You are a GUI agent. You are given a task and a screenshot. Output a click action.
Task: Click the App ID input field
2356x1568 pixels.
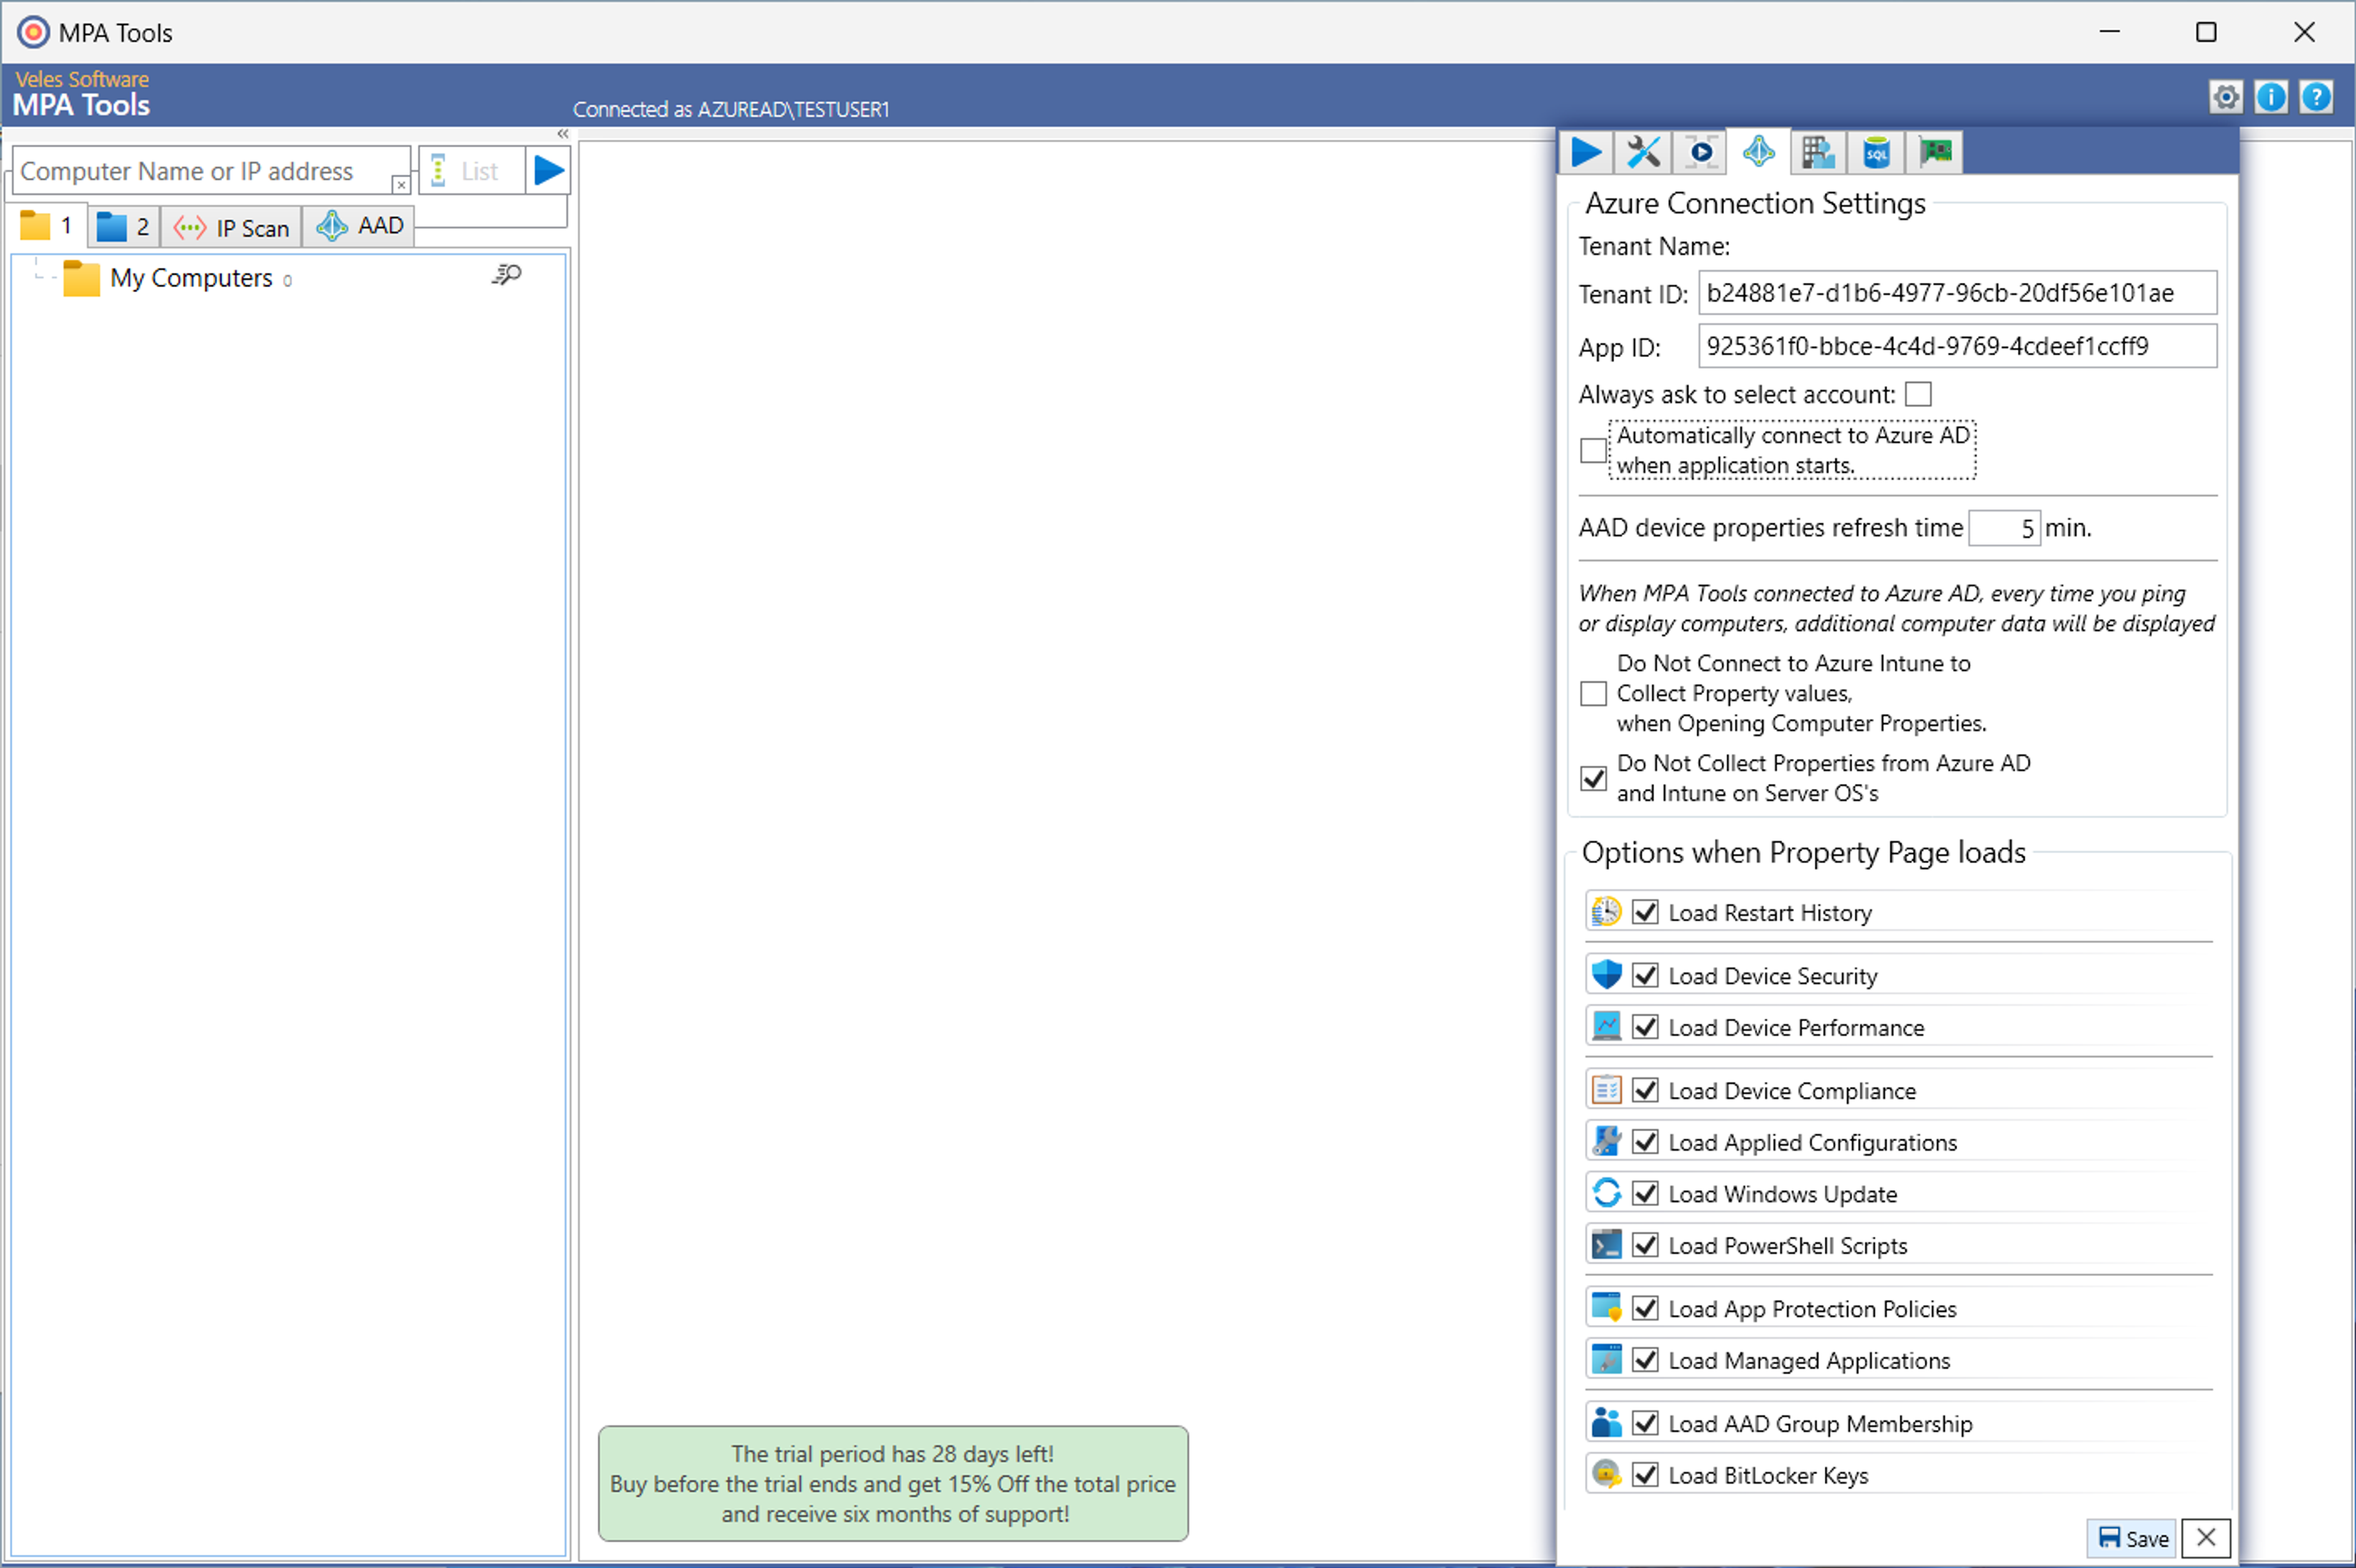tap(1957, 346)
